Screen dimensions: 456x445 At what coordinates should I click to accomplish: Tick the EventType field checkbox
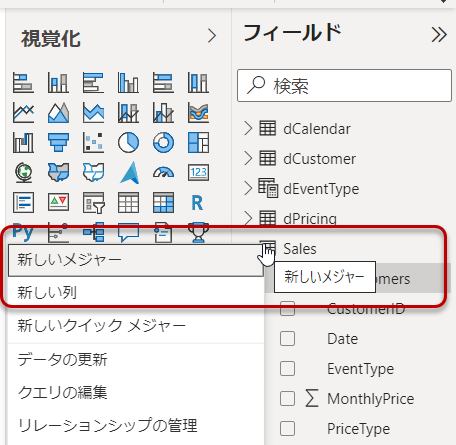point(287,369)
